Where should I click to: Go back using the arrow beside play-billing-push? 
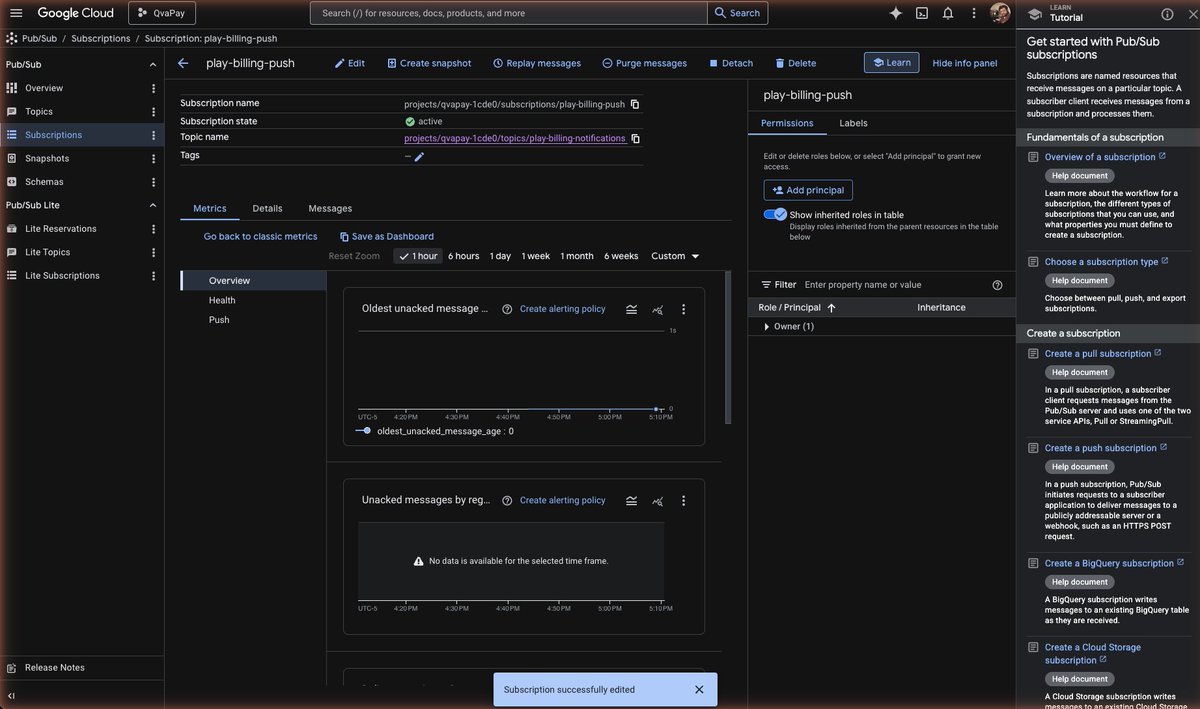183,63
